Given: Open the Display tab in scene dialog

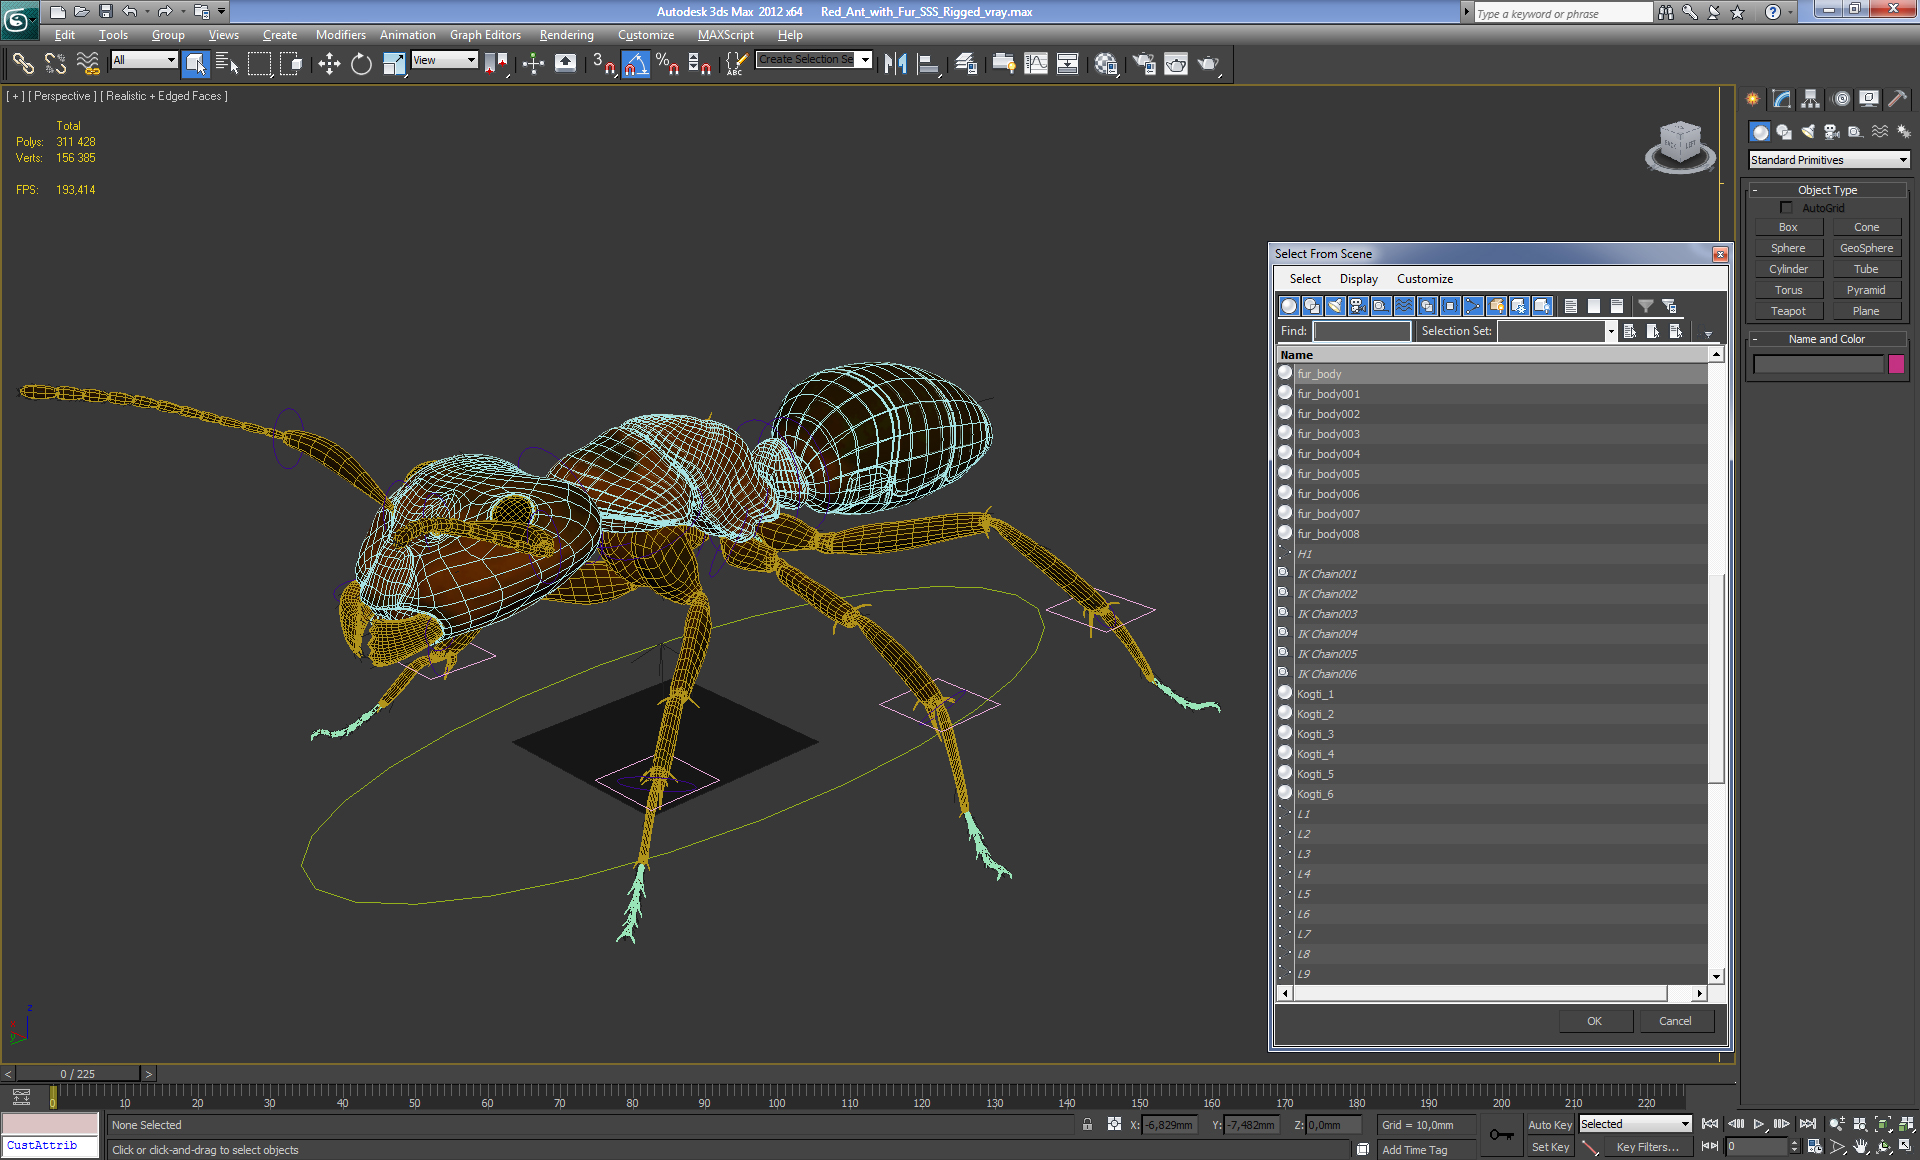Looking at the screenshot, I should 1356,278.
